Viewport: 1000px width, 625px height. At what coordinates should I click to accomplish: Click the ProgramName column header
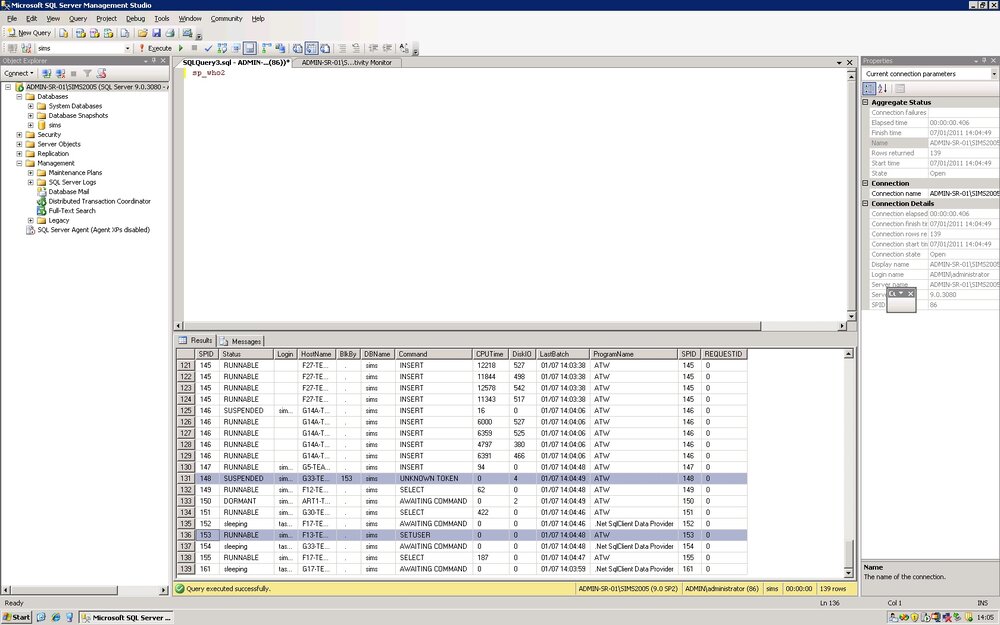(634, 354)
